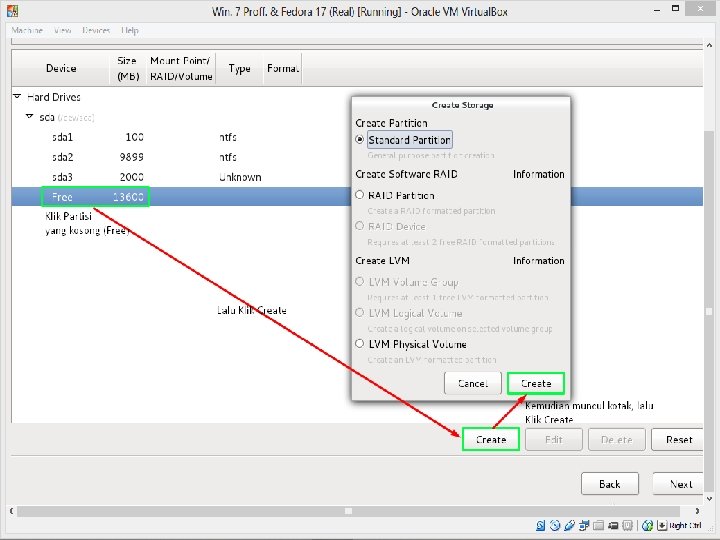Image resolution: width=720 pixels, height=540 pixels.
Task: Click the Type column header
Action: (239, 68)
